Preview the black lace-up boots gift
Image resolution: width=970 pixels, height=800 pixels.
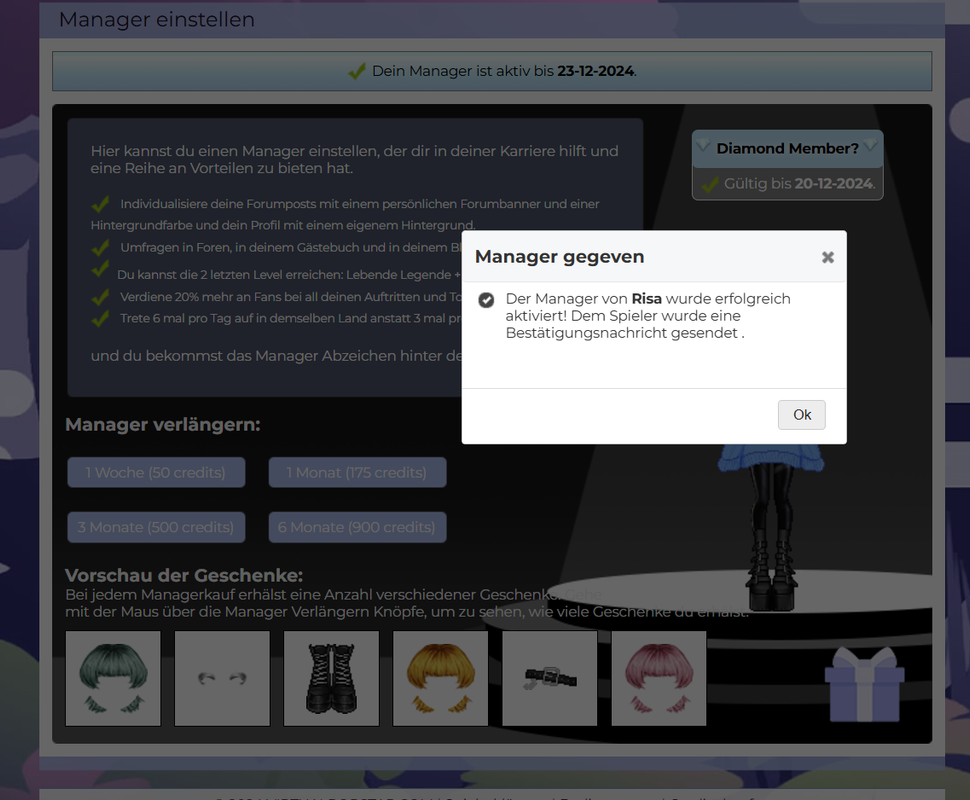332,678
